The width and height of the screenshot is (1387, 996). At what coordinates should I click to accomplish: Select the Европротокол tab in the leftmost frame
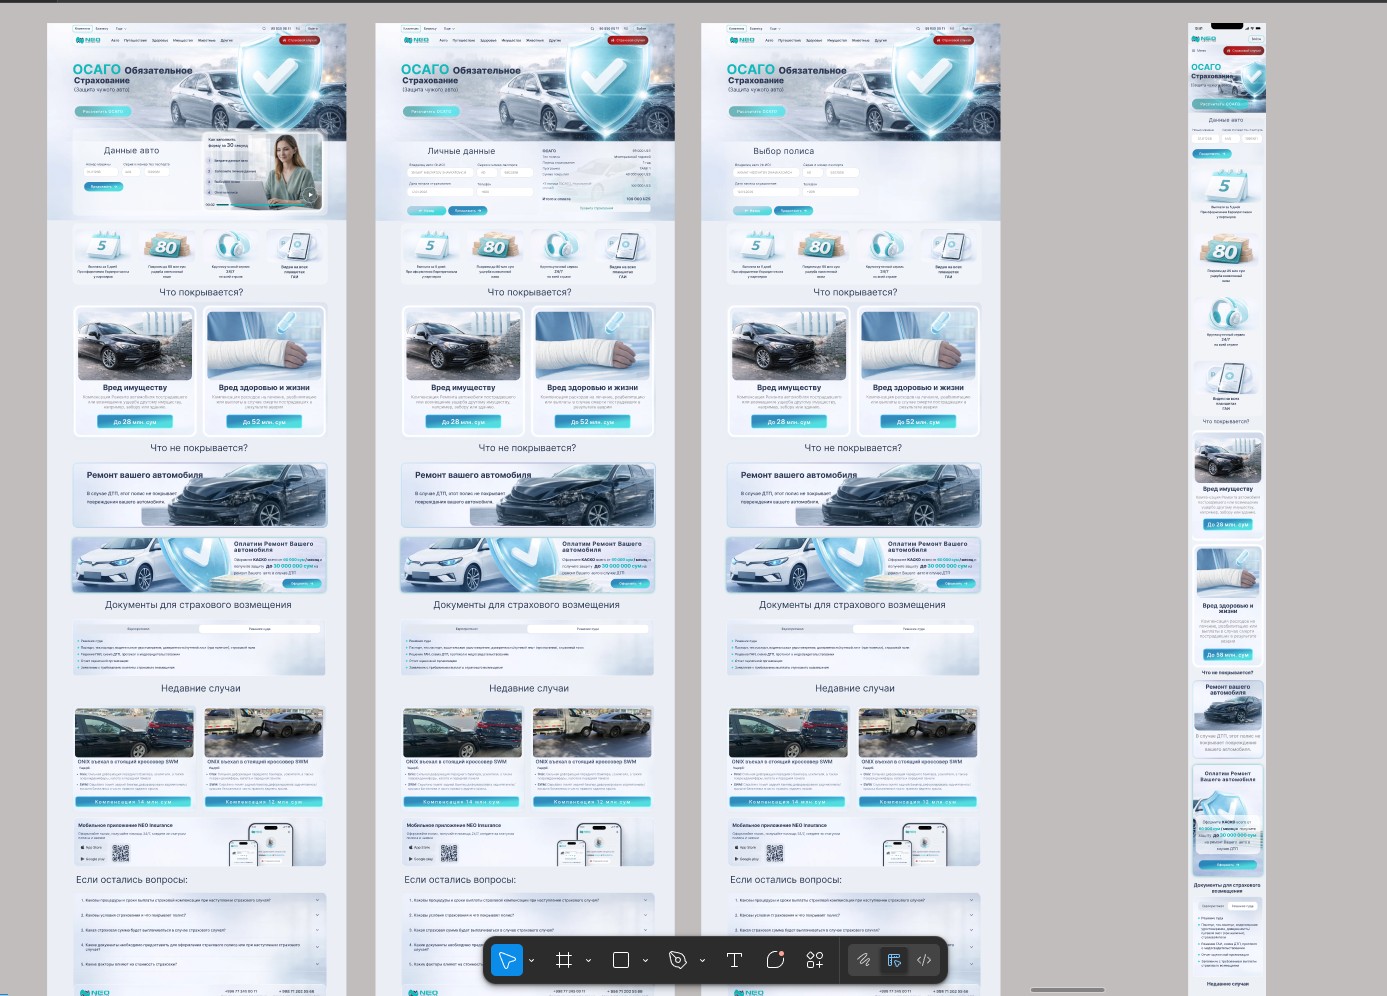pyautogui.click(x=138, y=629)
